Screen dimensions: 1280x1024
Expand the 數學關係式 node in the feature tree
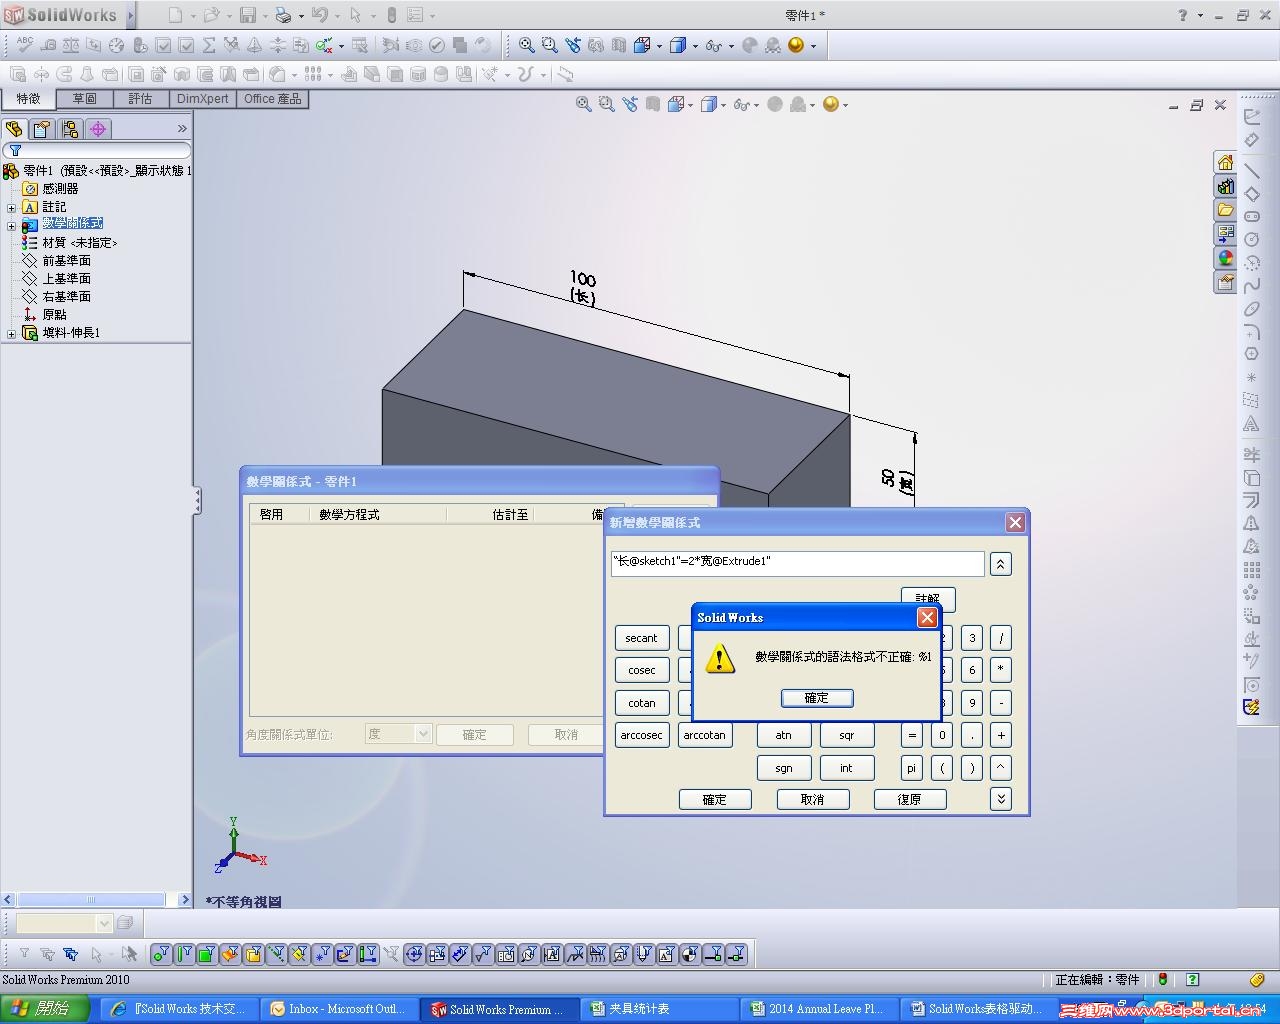pyautogui.click(x=11, y=226)
